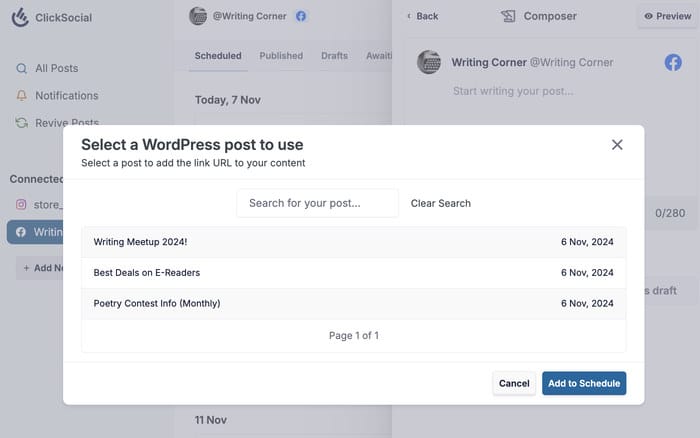Select the Poetry Contest Info (Monthly) post
This screenshot has height=438, width=700.
pos(354,304)
